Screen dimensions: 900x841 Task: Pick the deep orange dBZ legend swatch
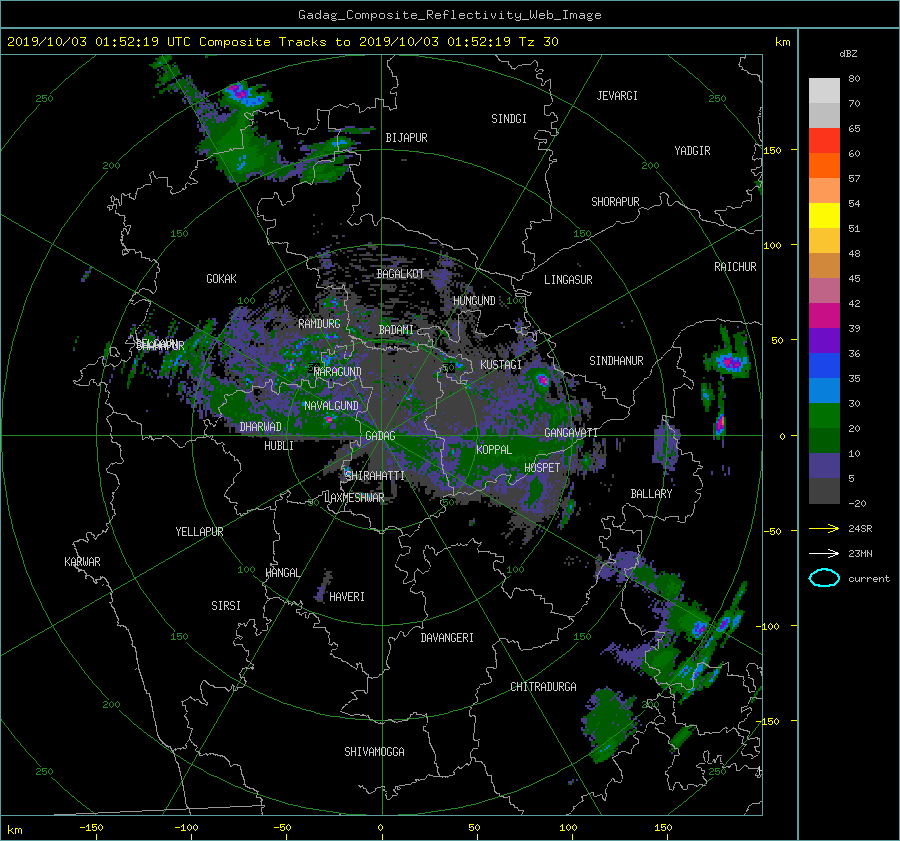click(x=824, y=166)
